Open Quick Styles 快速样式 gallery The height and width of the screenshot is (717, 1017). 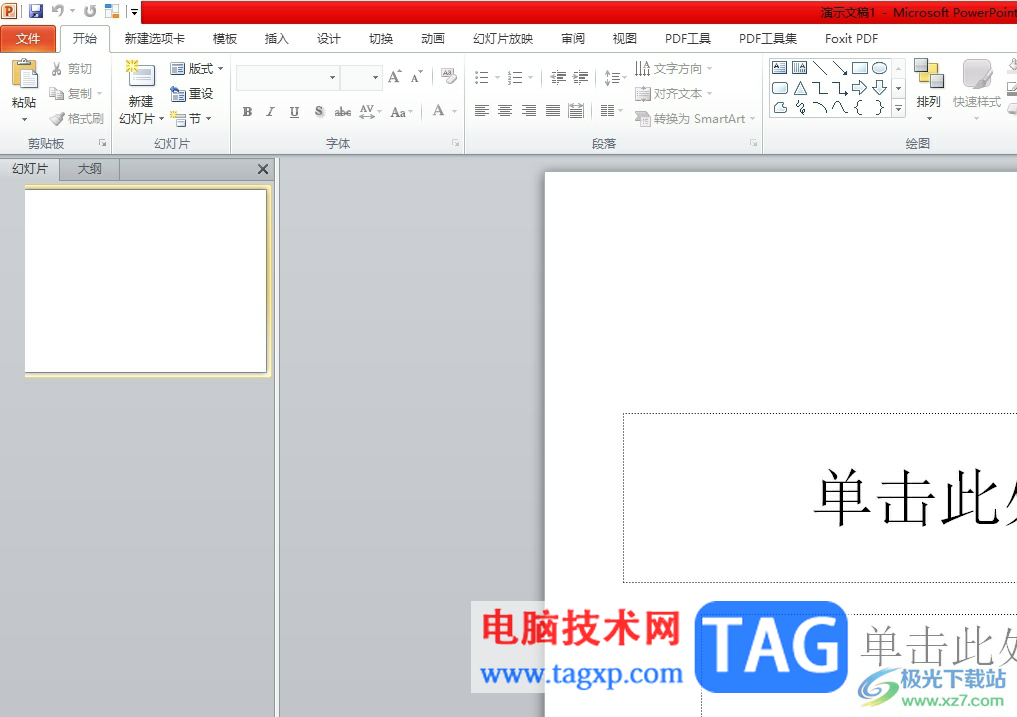977,90
